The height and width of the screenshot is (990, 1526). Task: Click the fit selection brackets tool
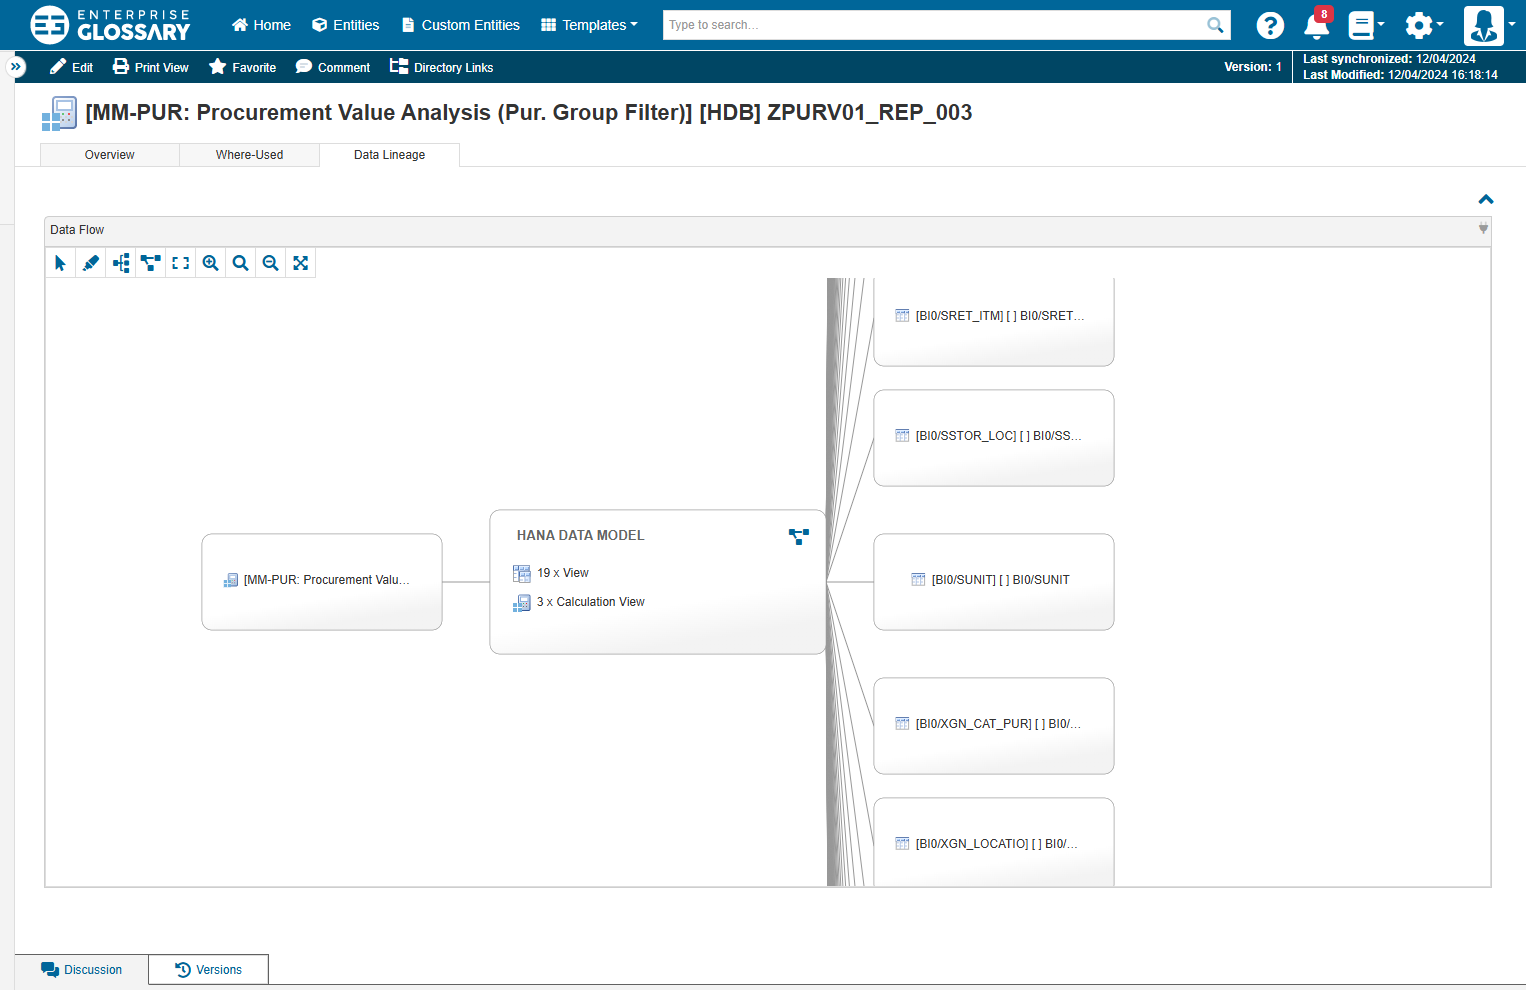point(181,263)
